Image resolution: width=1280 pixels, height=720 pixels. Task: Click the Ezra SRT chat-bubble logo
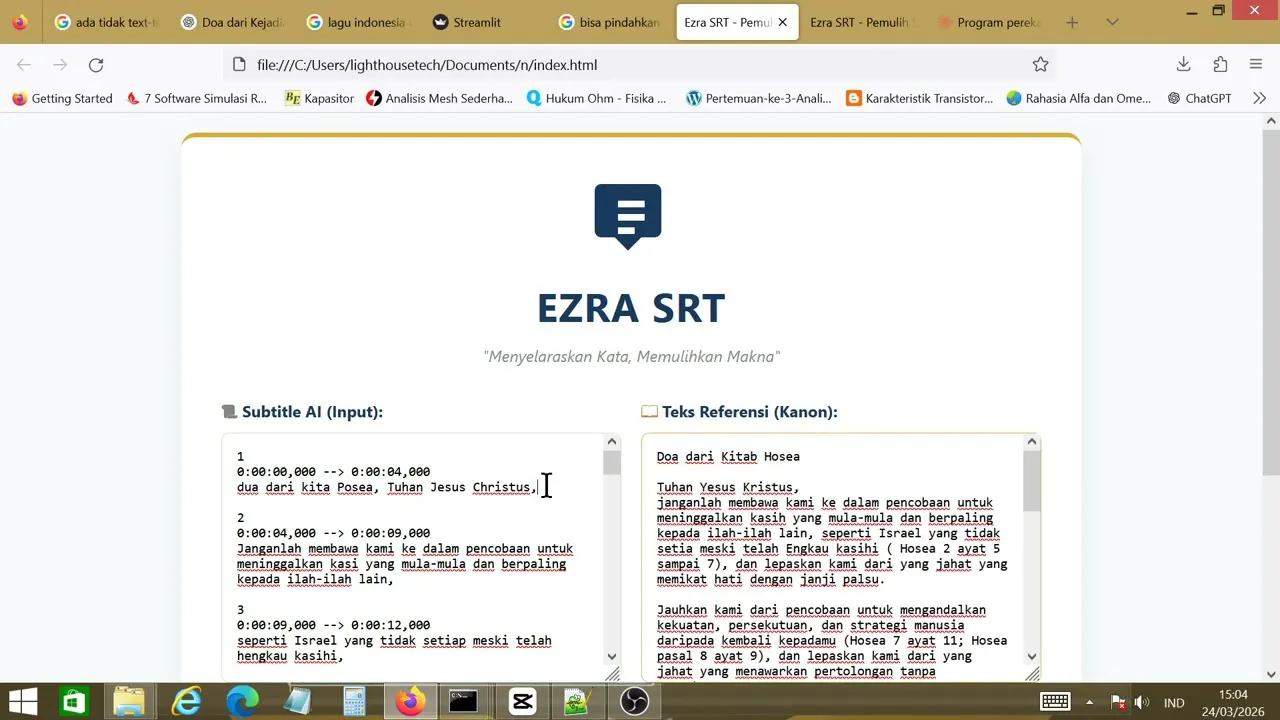(628, 216)
